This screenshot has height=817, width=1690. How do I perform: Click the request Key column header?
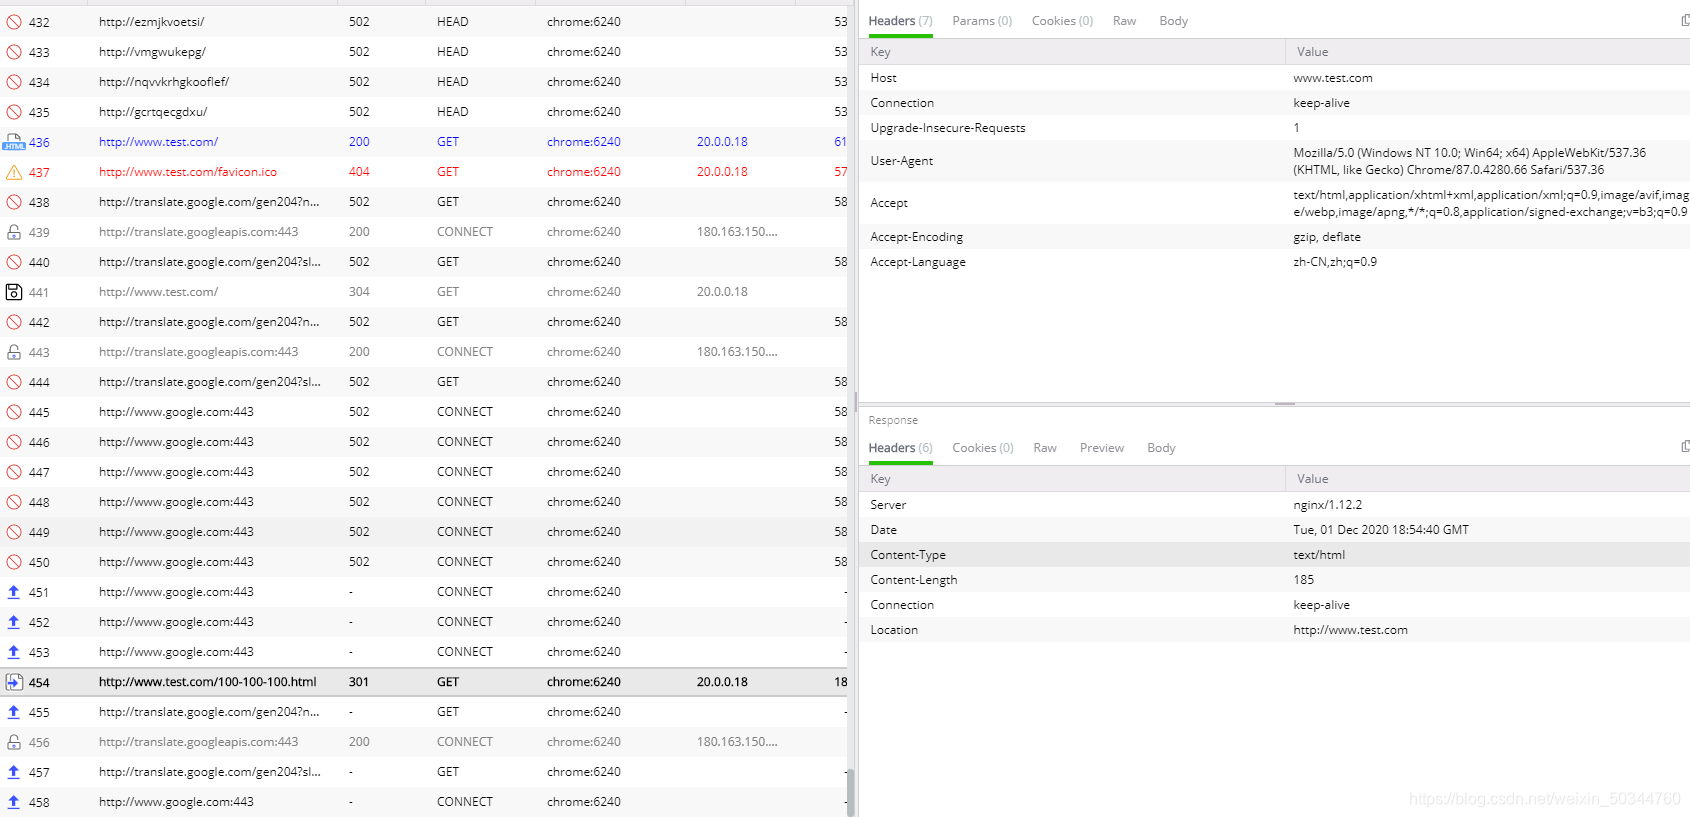pyautogui.click(x=1072, y=52)
